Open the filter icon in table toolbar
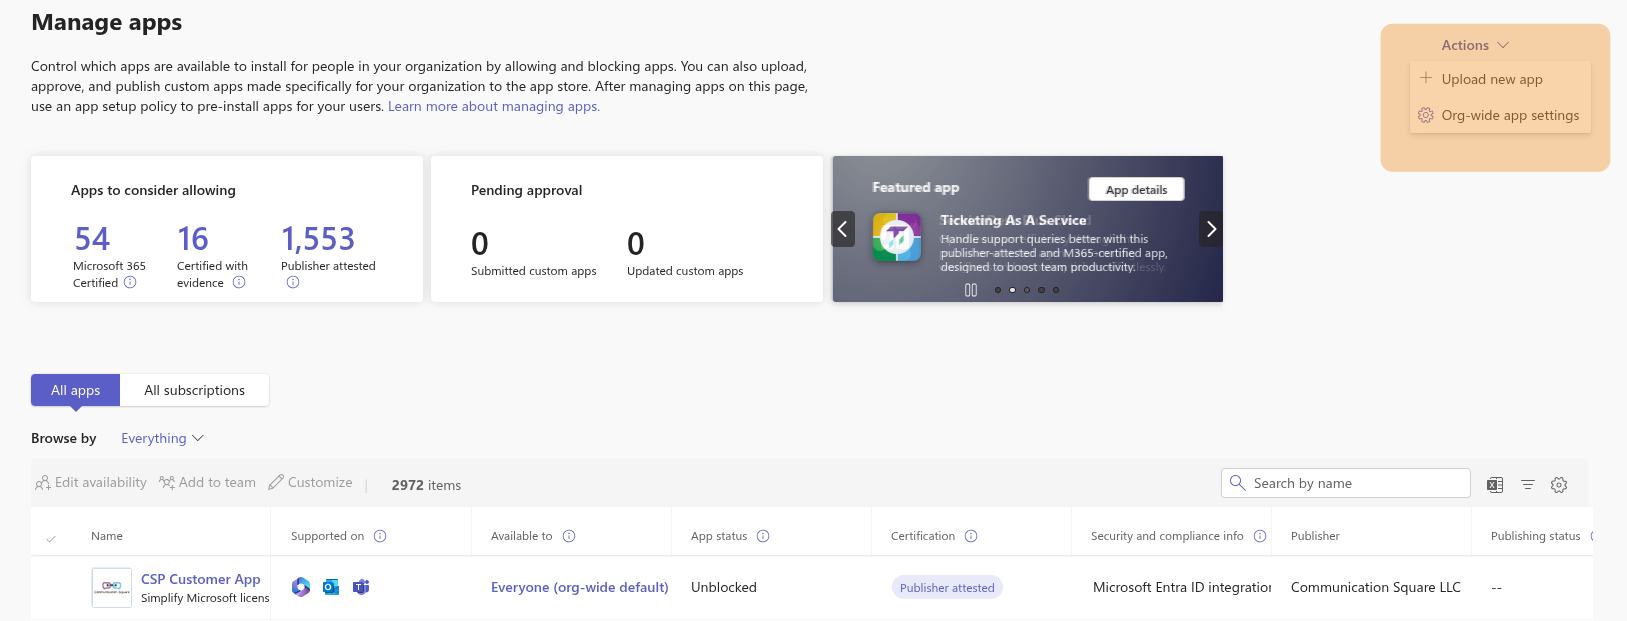 pos(1528,485)
